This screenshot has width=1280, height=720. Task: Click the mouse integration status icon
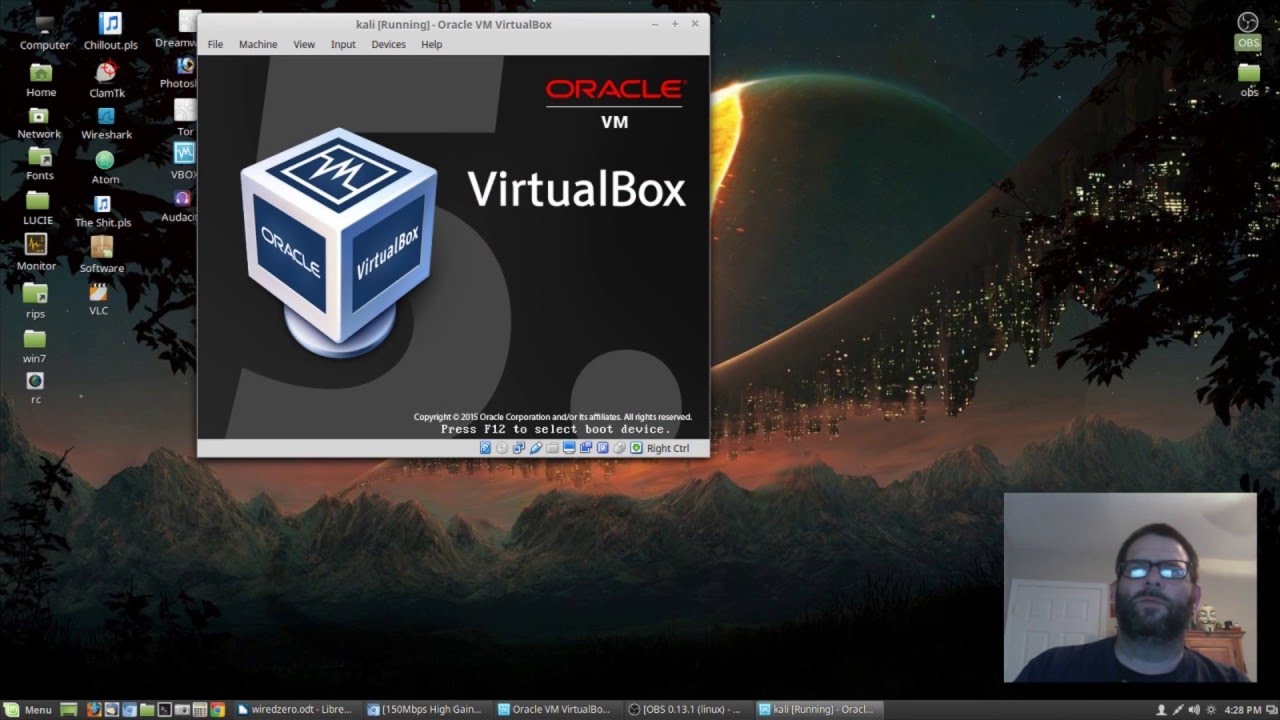pos(620,448)
